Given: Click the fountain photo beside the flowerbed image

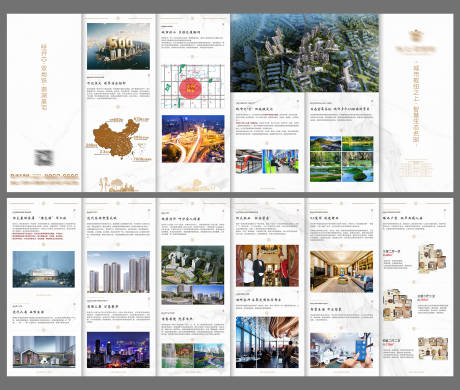Looking at the screenshot, I should click(x=177, y=356).
